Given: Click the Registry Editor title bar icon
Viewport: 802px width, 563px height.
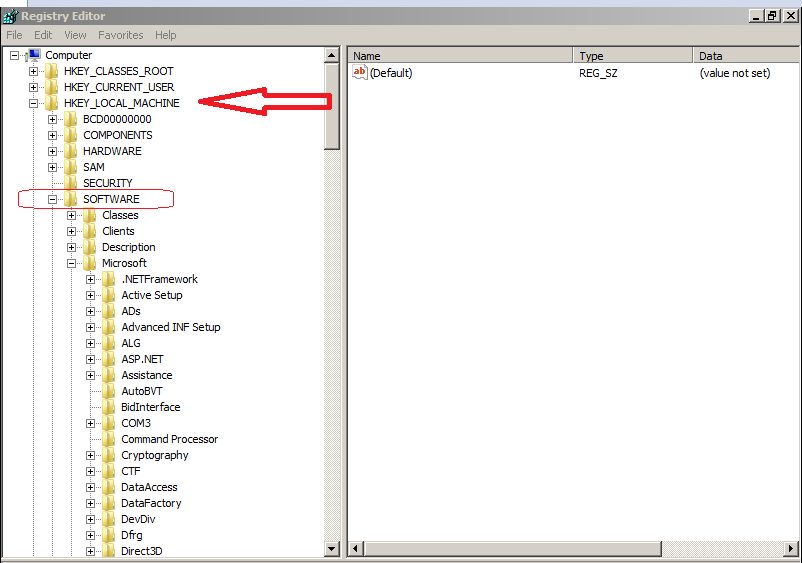Looking at the screenshot, I should pyautogui.click(x=10, y=16).
